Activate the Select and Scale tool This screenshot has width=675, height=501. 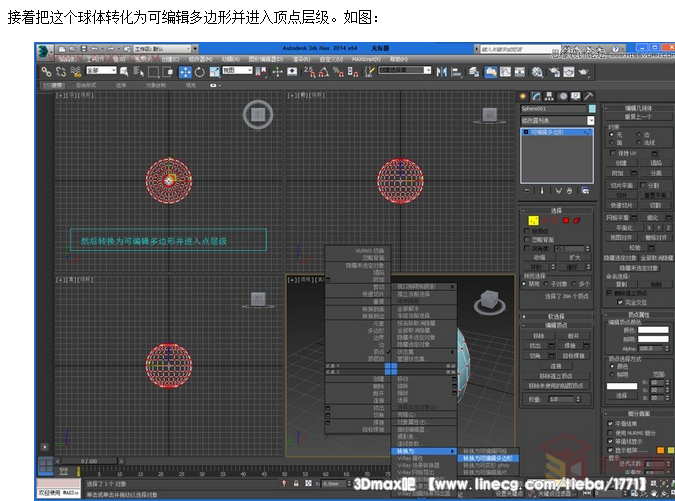[x=214, y=72]
